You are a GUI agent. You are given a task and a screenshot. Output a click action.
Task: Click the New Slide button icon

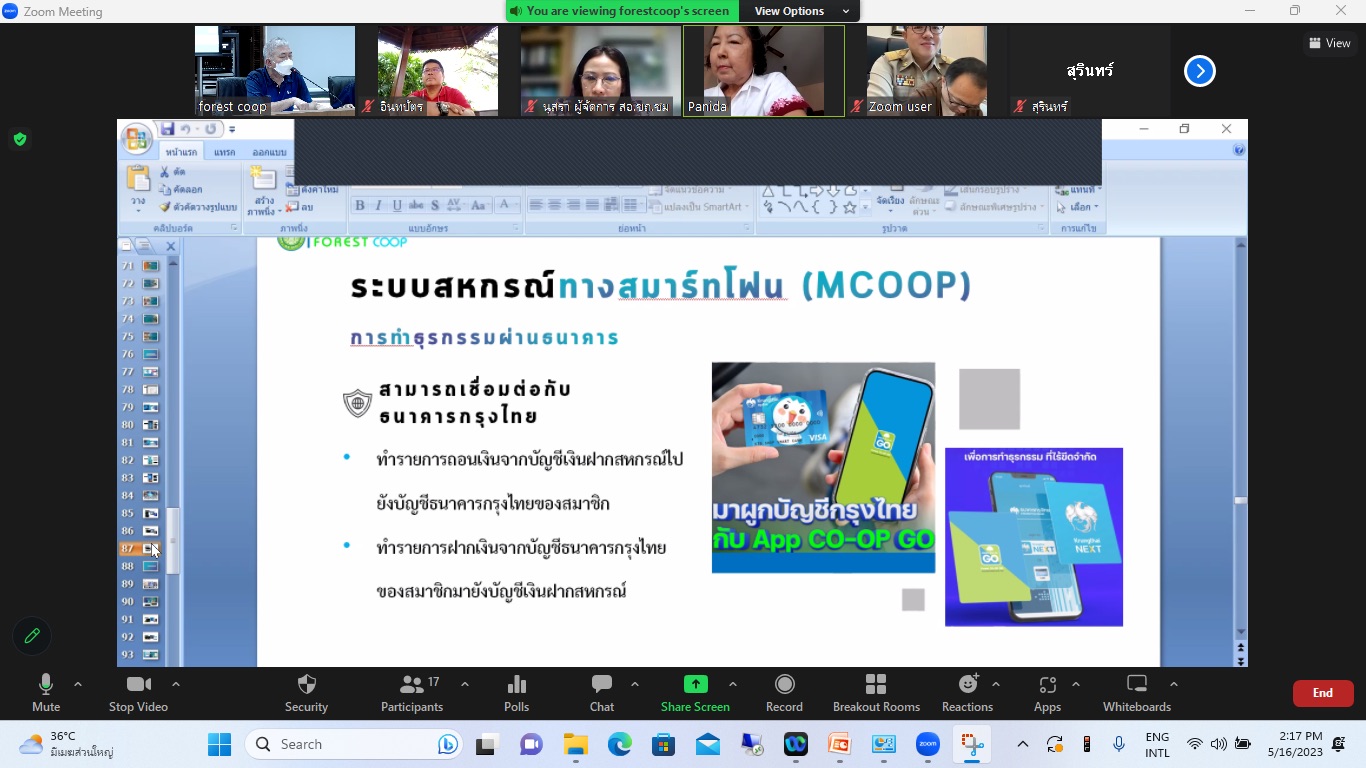[264, 179]
